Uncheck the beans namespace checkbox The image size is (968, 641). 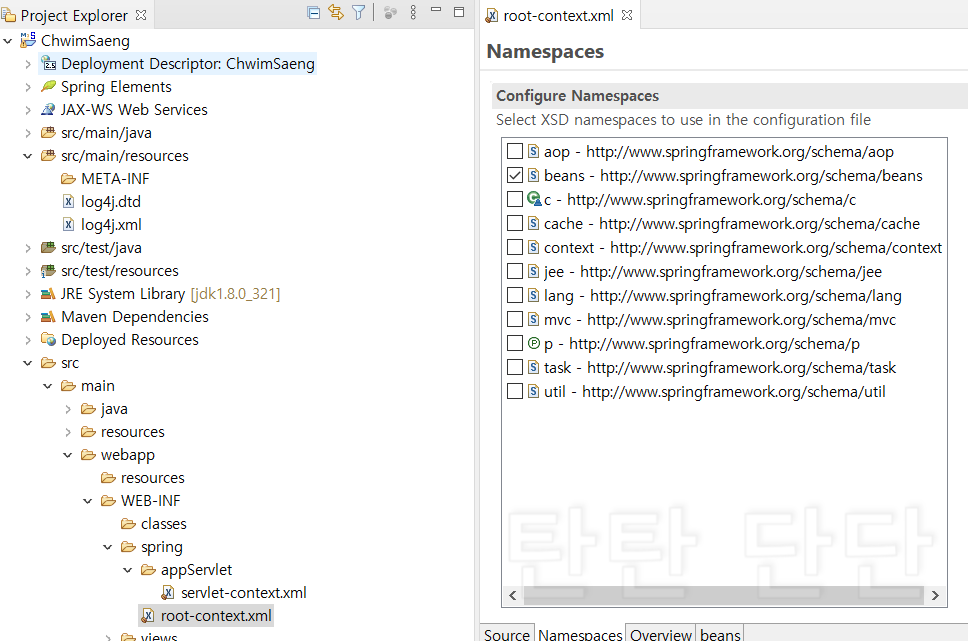point(515,175)
